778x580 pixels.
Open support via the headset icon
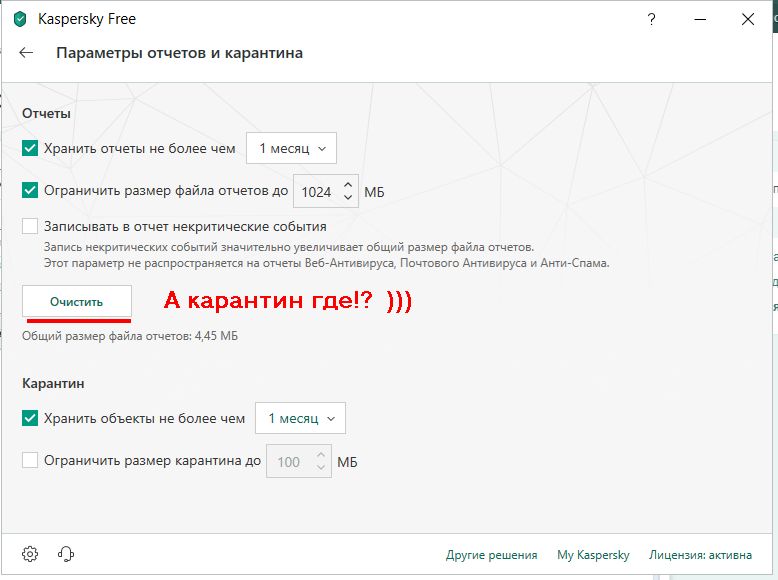pos(65,554)
